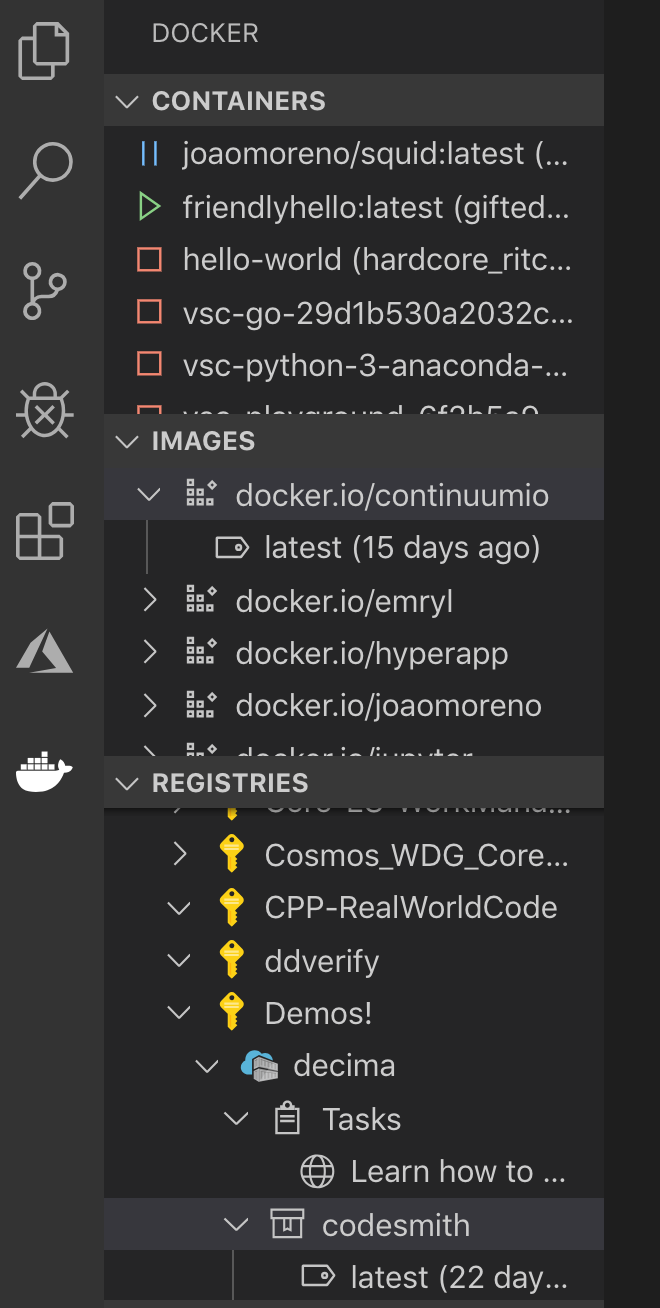Open the Debug bug icon view
Viewport: 660px width, 1308px height.
45,411
